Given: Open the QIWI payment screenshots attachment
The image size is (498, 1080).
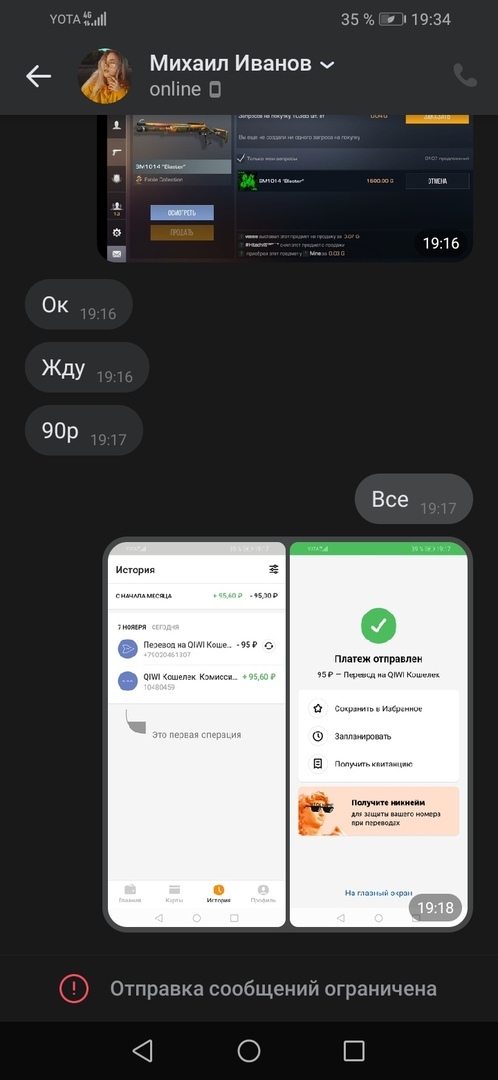Looking at the screenshot, I should pos(288,735).
